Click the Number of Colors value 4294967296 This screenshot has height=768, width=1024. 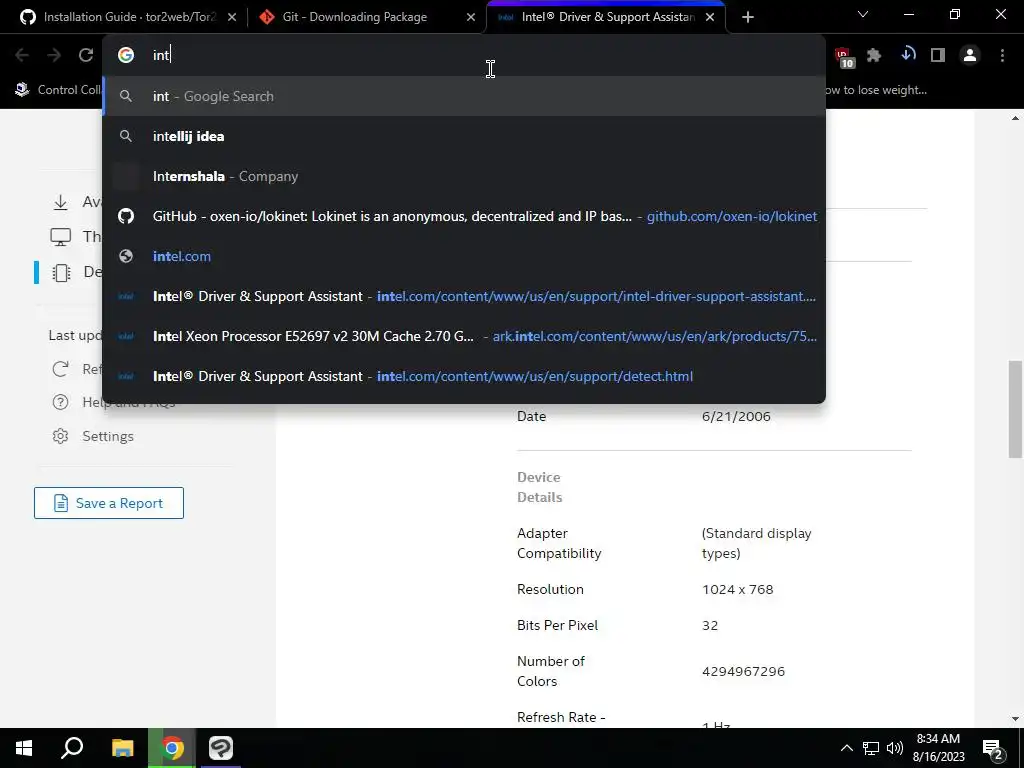(743, 671)
